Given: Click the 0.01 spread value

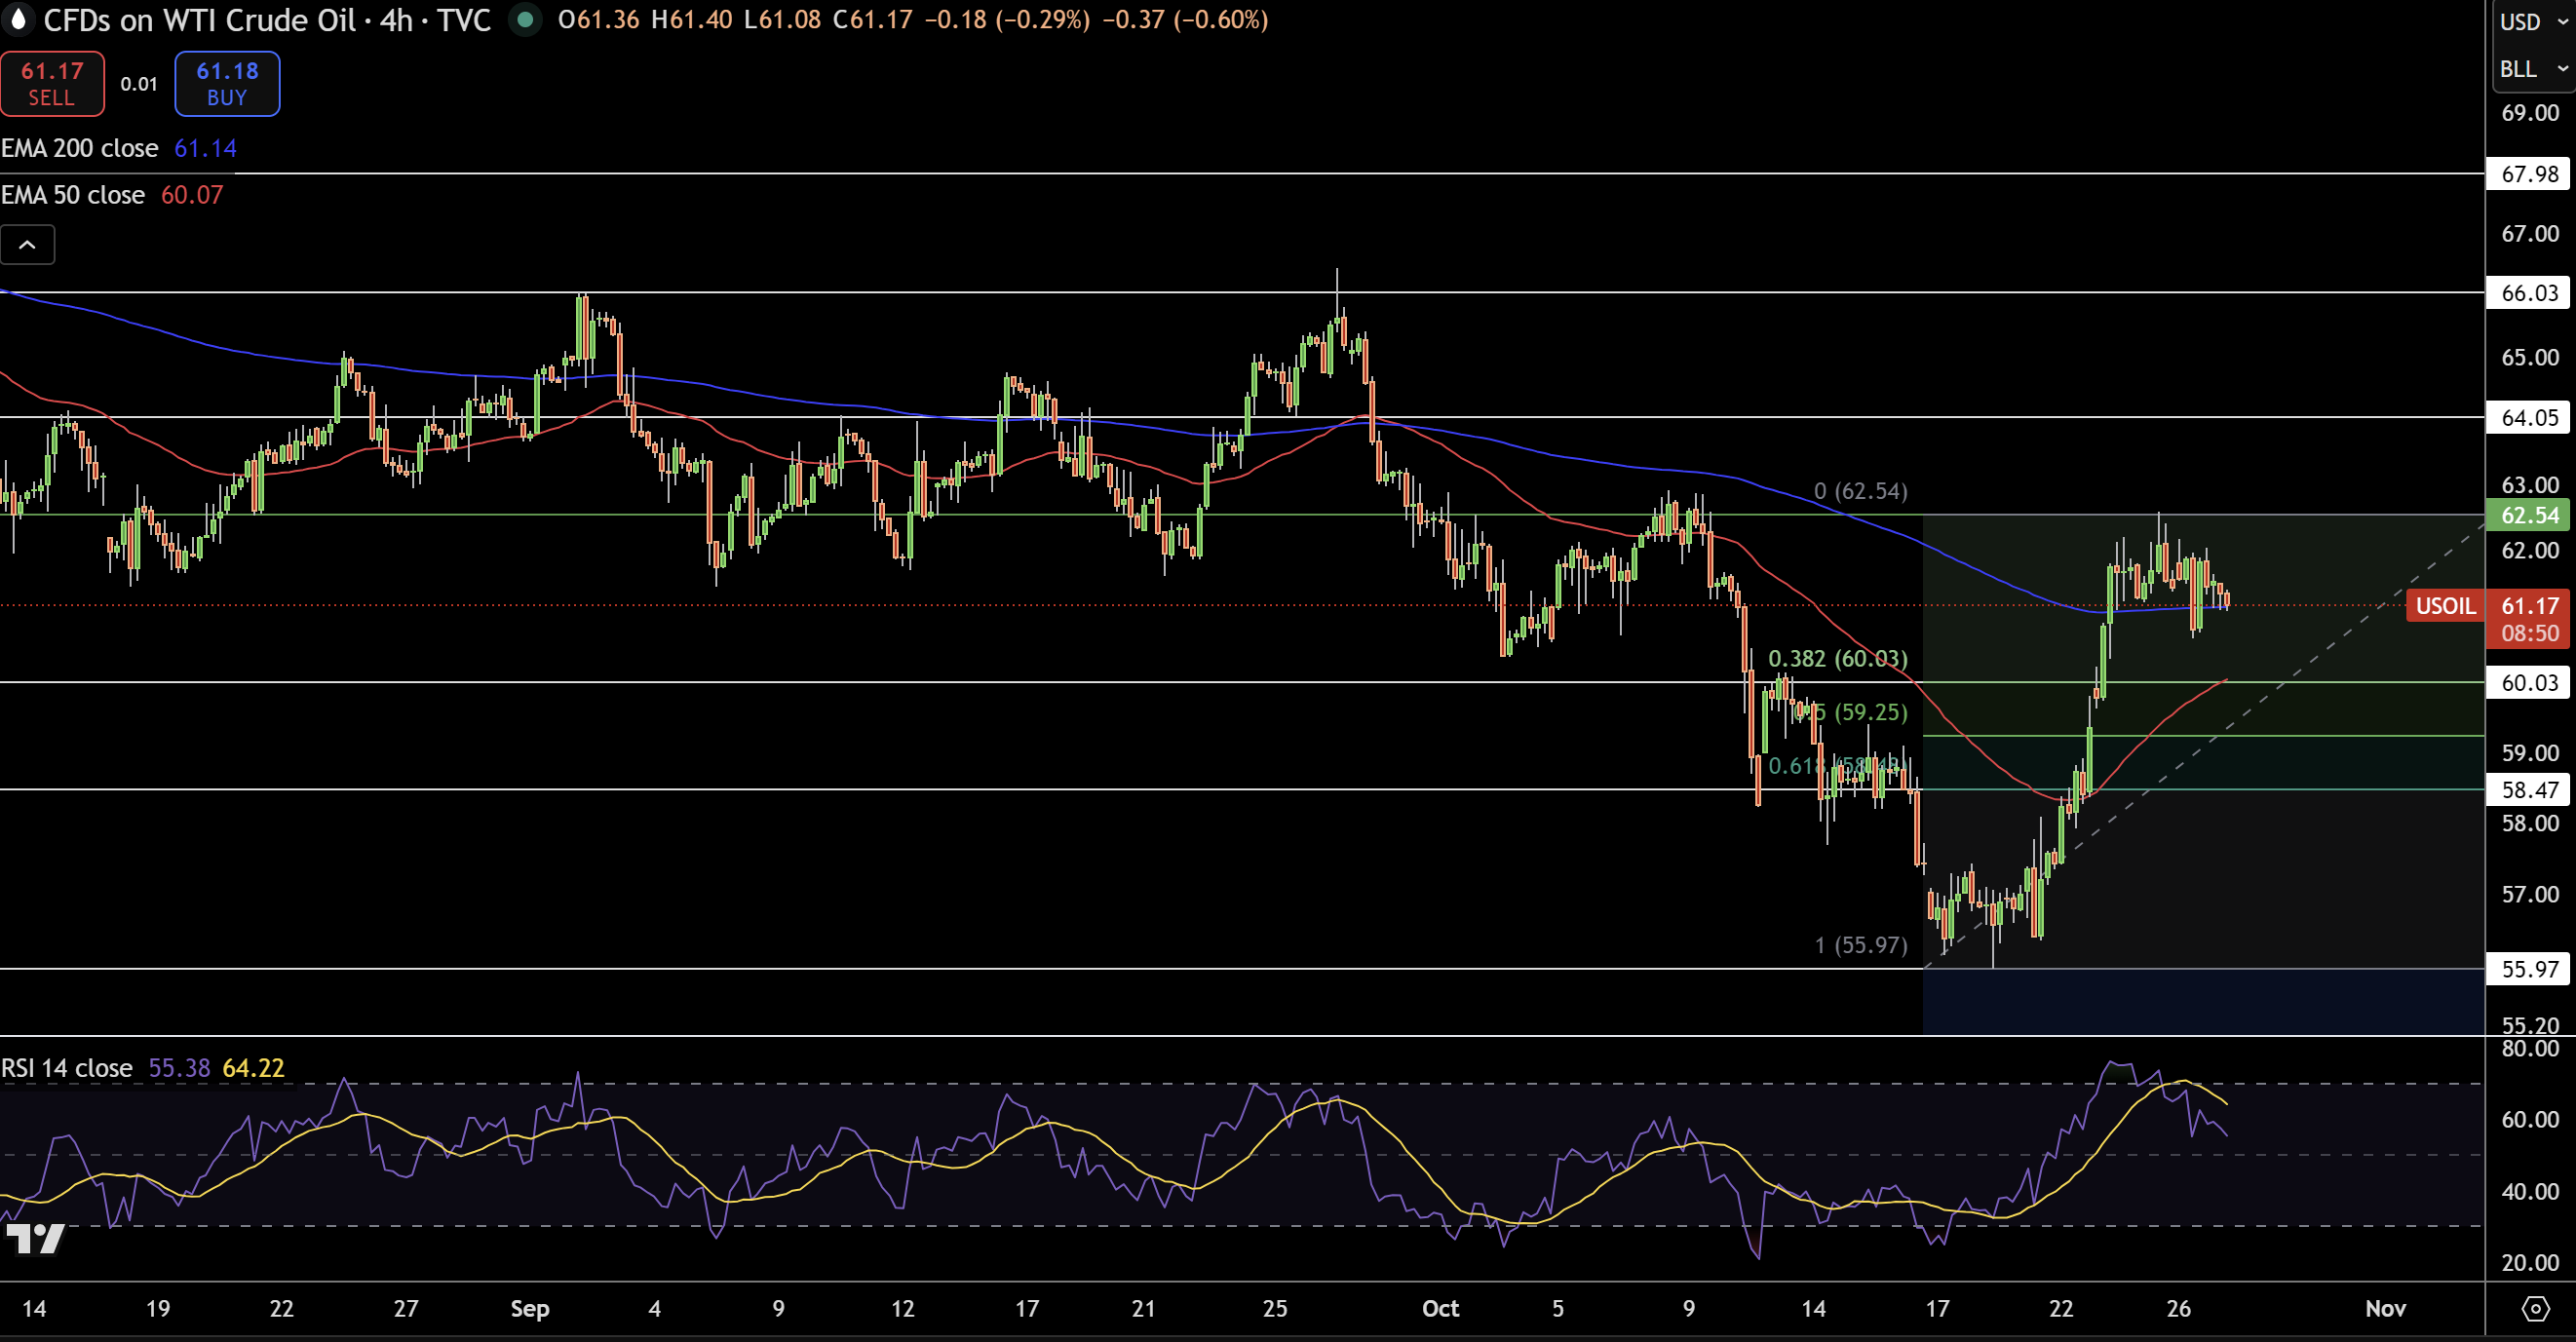Looking at the screenshot, I should (139, 84).
